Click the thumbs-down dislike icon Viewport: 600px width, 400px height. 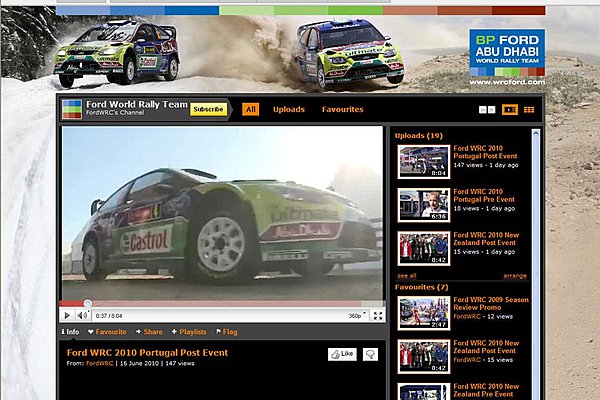click(370, 354)
